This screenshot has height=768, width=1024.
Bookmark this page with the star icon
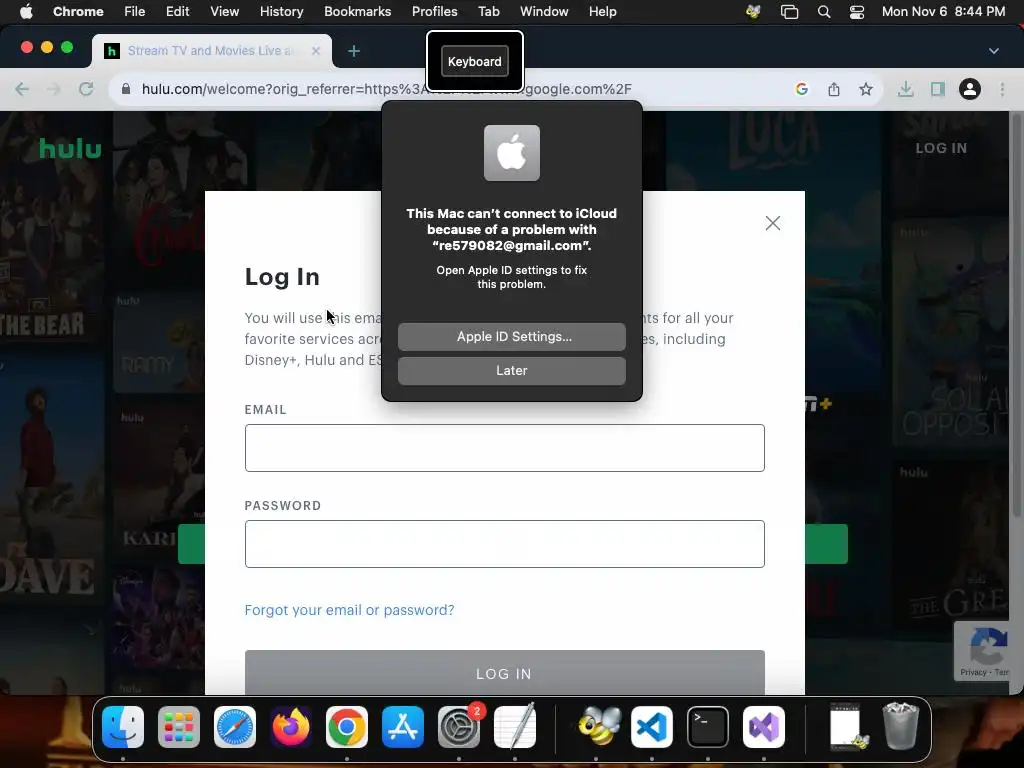click(866, 89)
